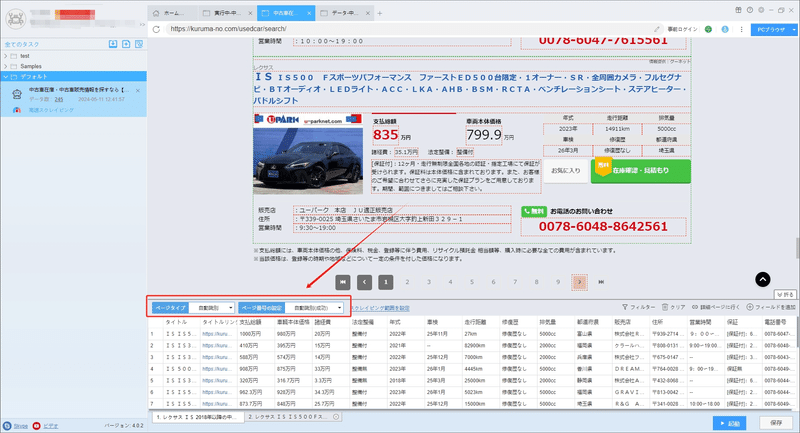Click the crab robot app logo
Screen dimensions: 800x433
click(15, 19)
